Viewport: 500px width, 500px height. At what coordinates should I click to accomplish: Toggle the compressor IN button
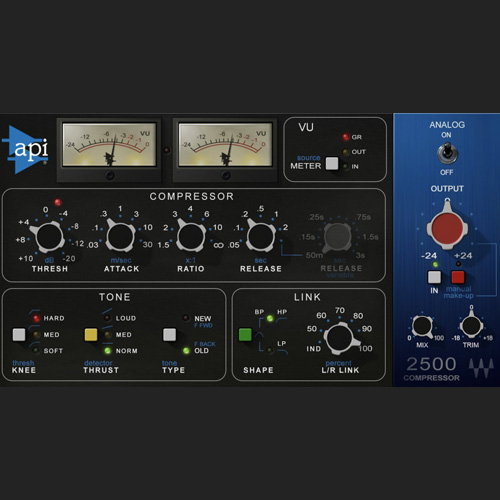click(x=434, y=277)
